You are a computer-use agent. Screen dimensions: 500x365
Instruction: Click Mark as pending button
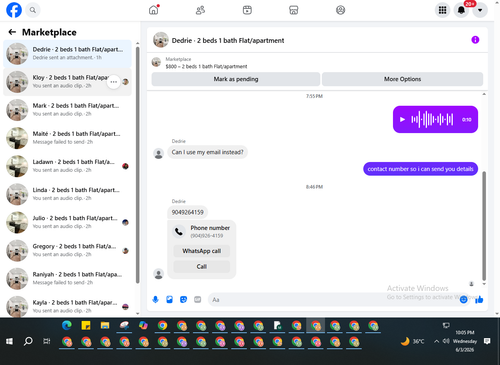tap(236, 79)
